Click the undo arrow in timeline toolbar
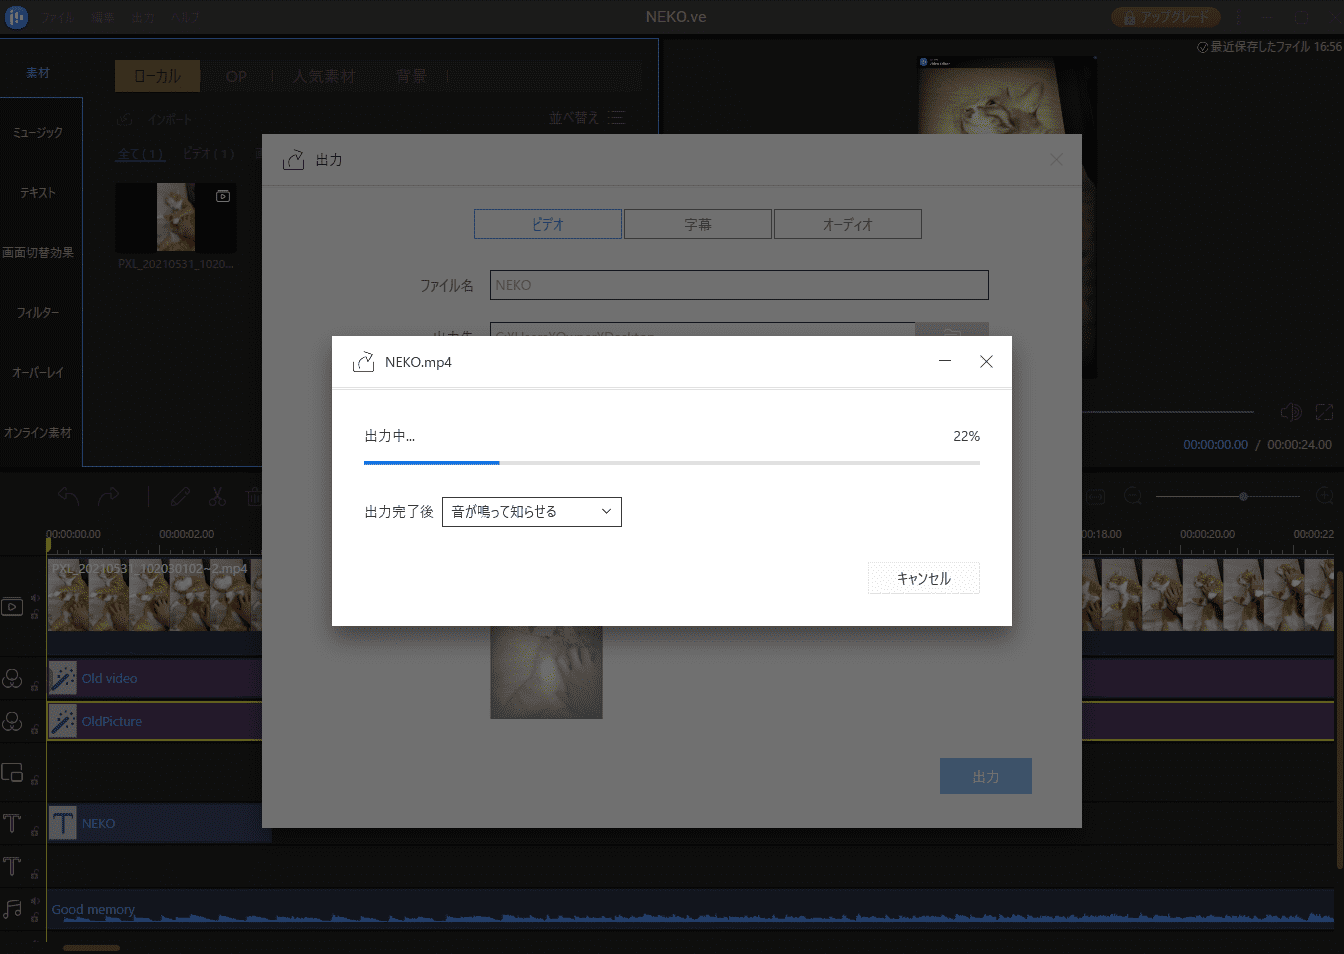The image size is (1344, 954). [68, 496]
